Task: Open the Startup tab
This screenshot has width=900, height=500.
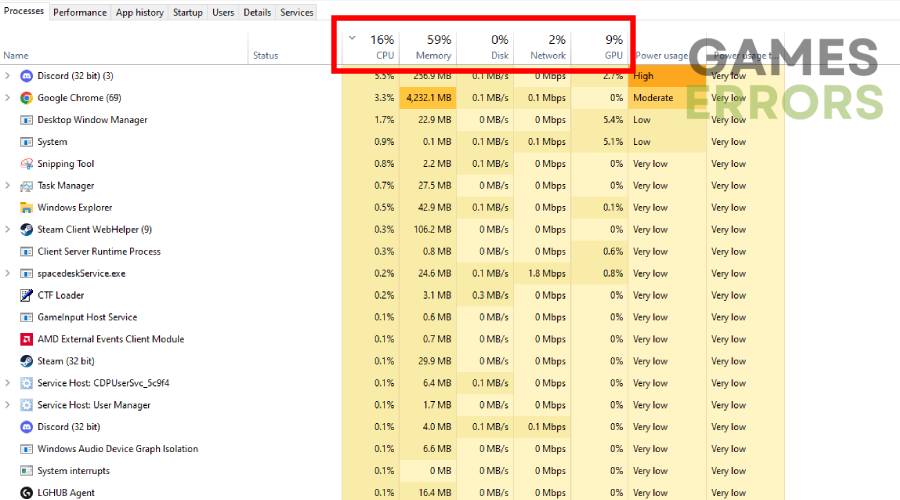Action: [x=187, y=12]
